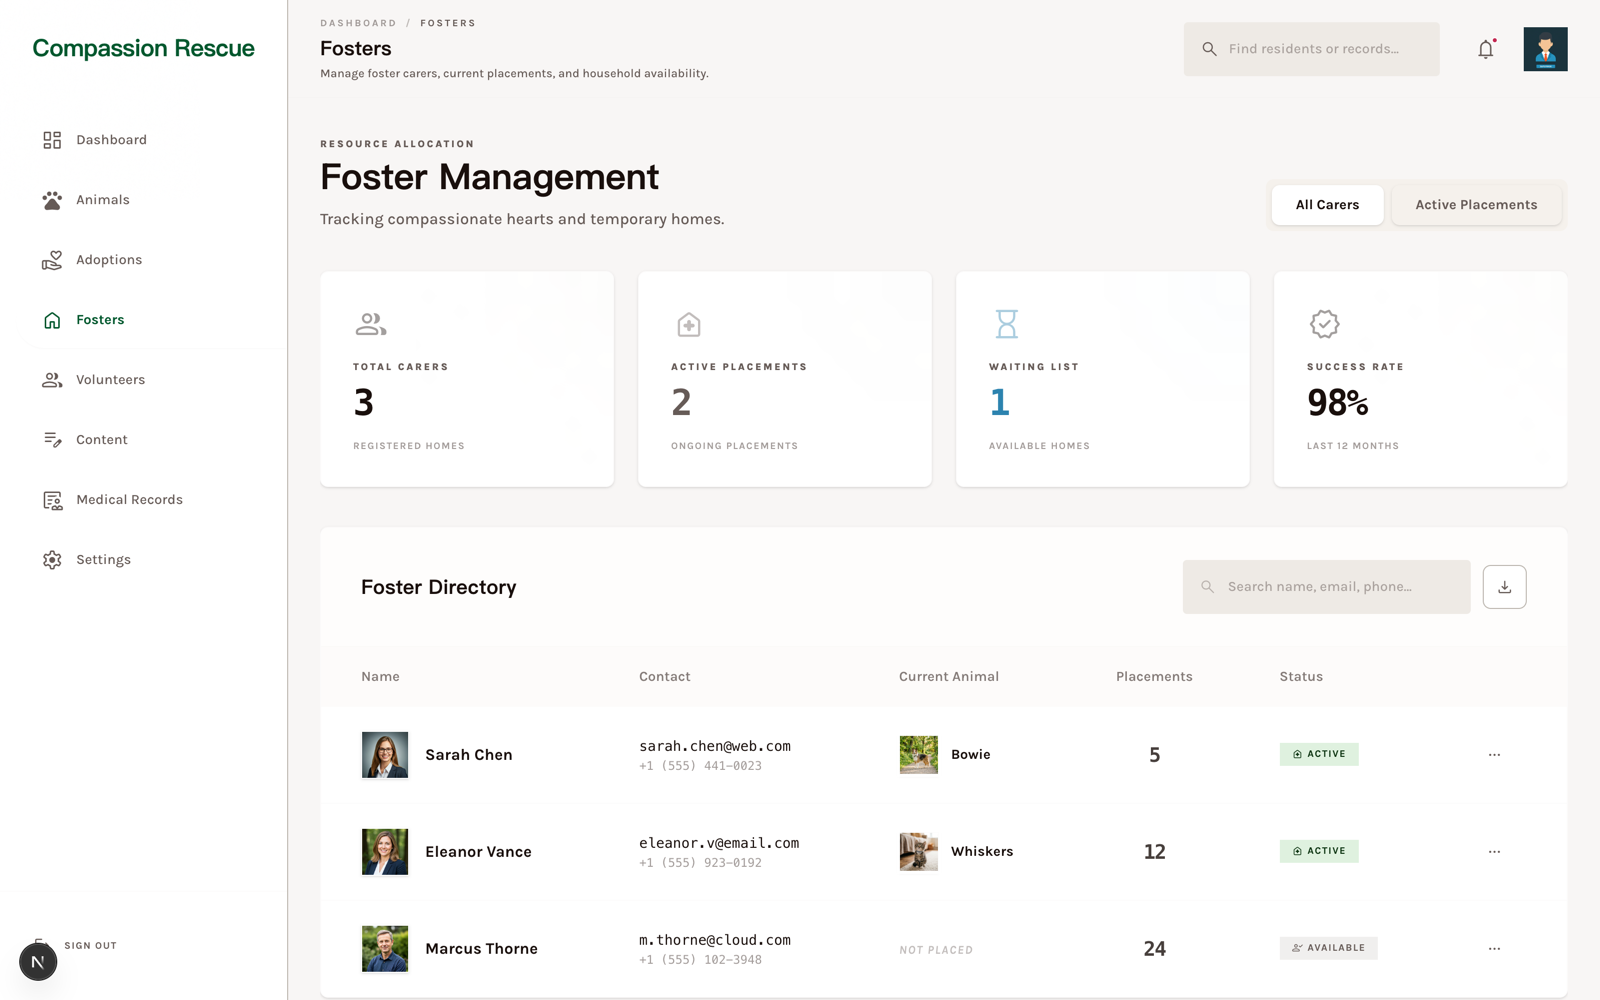Click the Volunteers people icon
This screenshot has height=1000, width=1600.
point(52,380)
